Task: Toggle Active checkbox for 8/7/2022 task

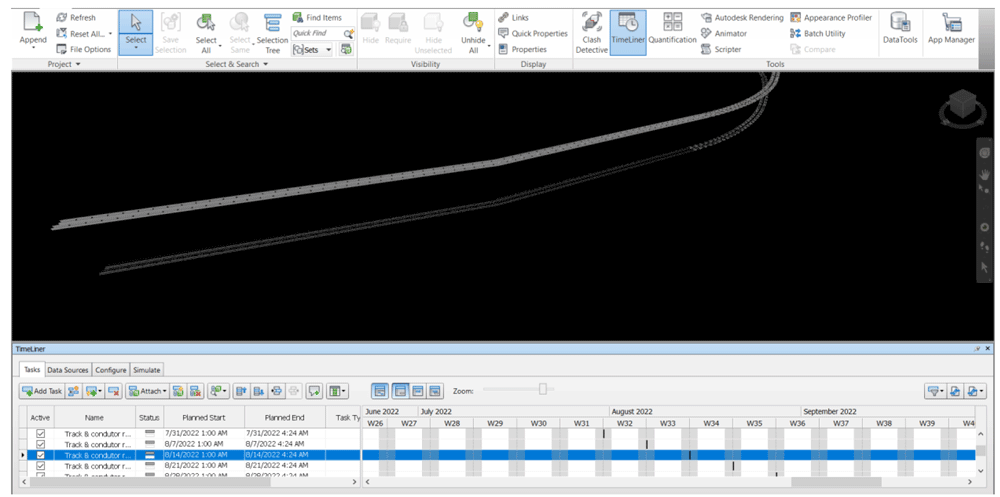Action: [41, 444]
